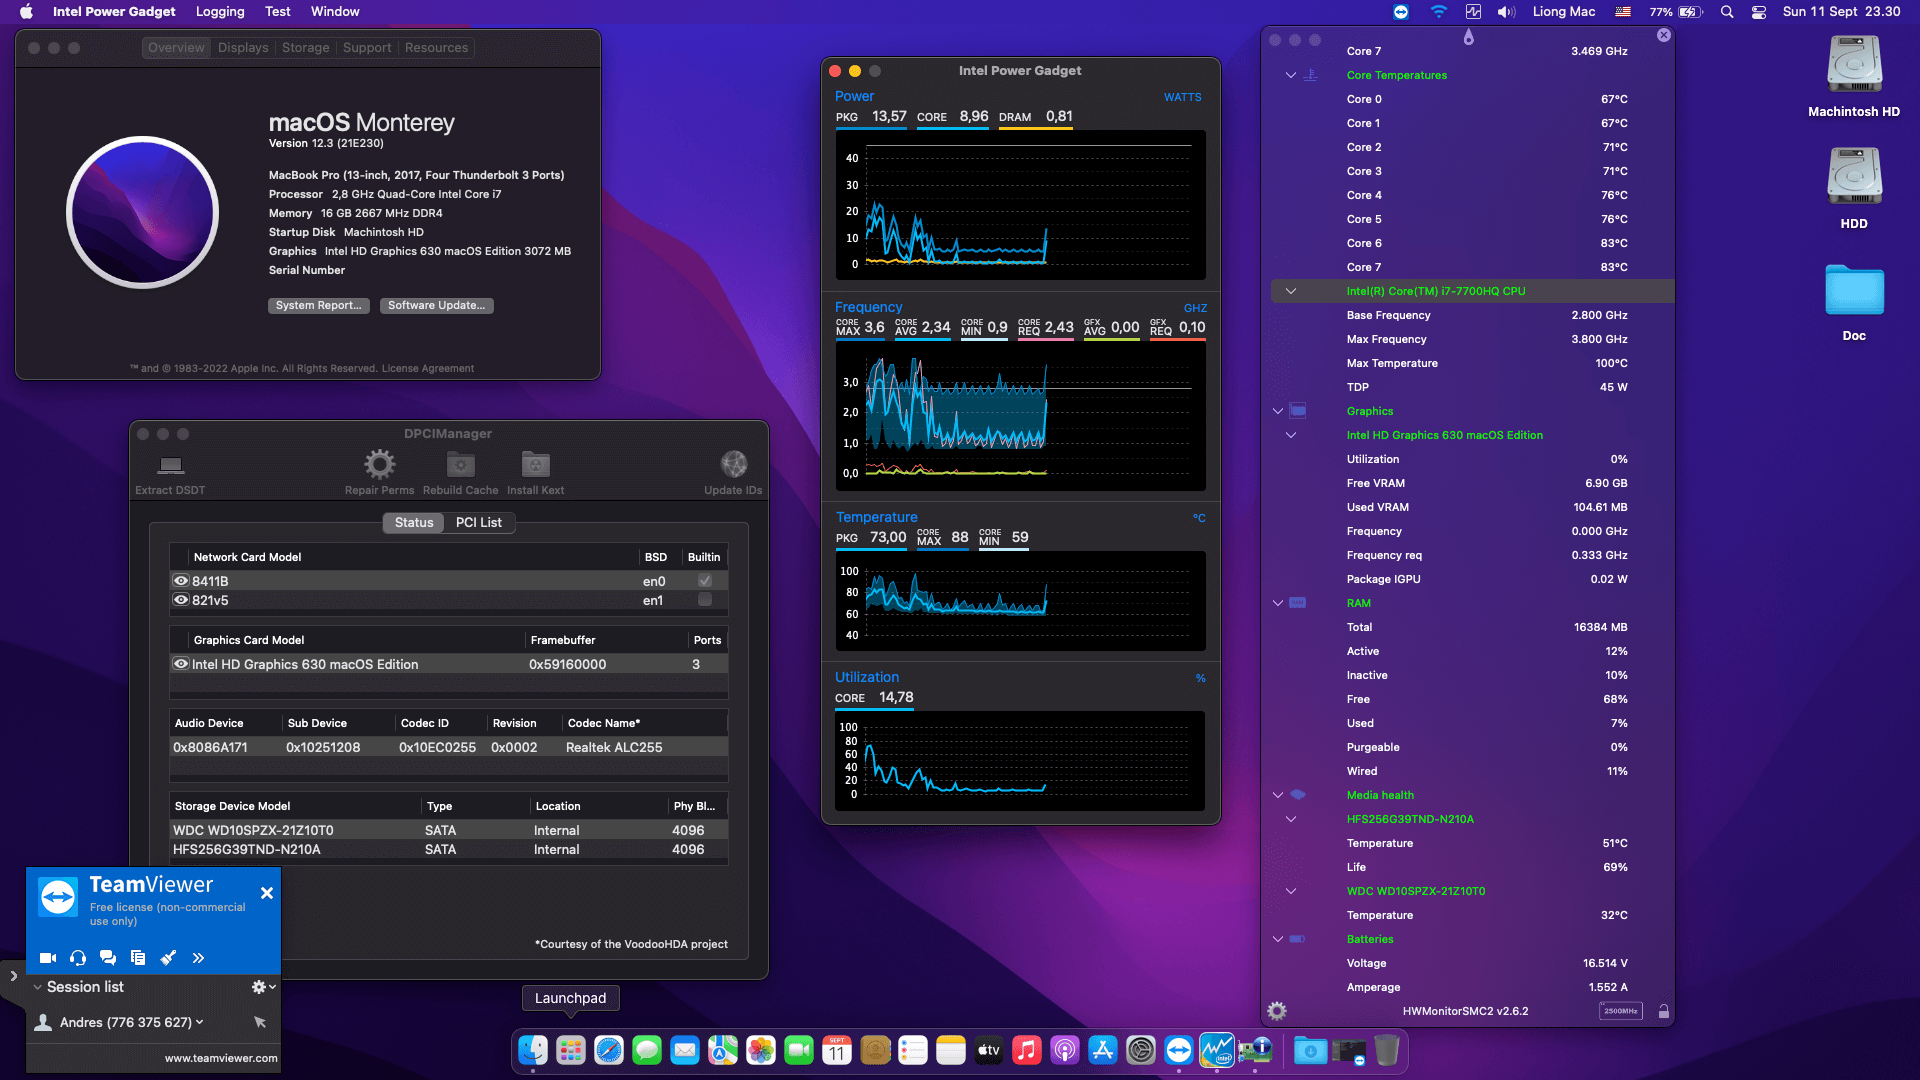
Task: Collapse the HFS256G39TND-N210A drive entry
Action: 1291,819
